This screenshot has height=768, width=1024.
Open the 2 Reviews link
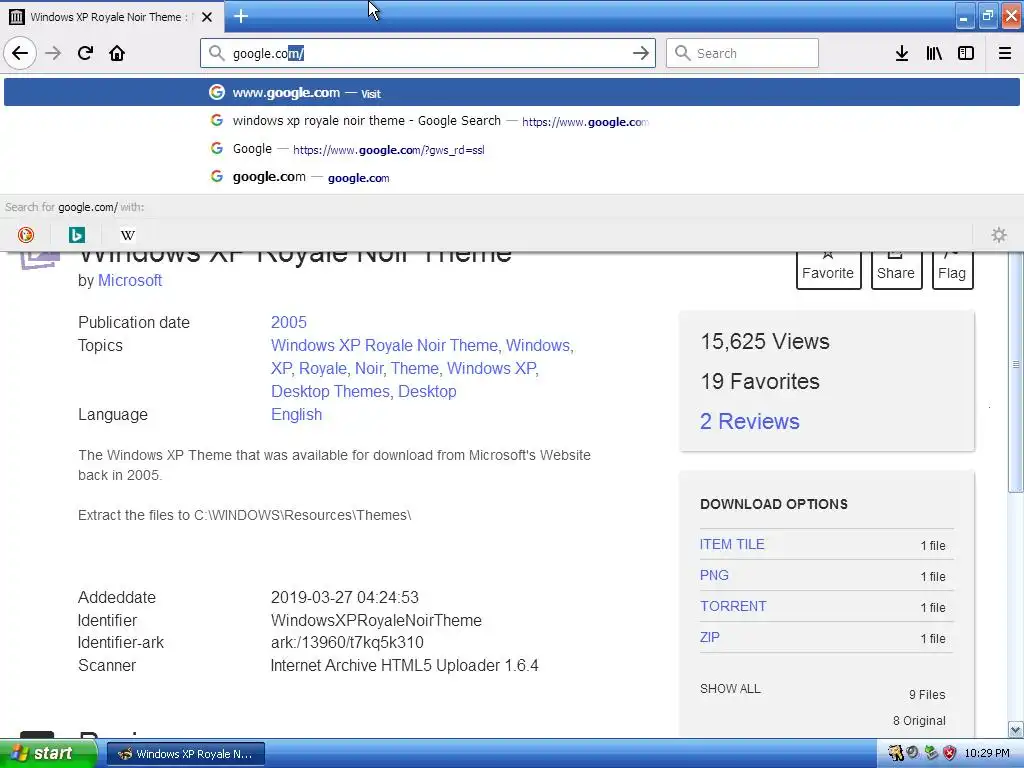click(750, 421)
